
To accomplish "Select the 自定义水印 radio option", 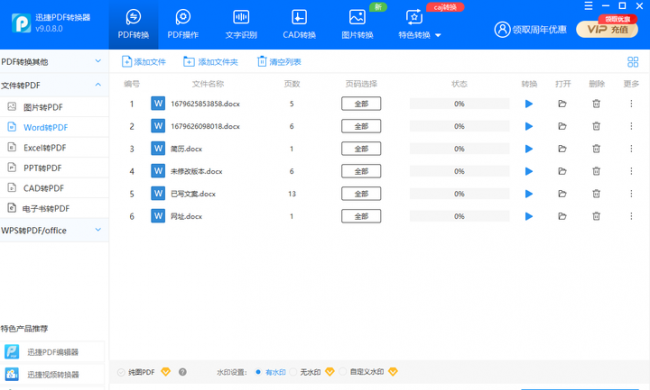I will click(342, 372).
